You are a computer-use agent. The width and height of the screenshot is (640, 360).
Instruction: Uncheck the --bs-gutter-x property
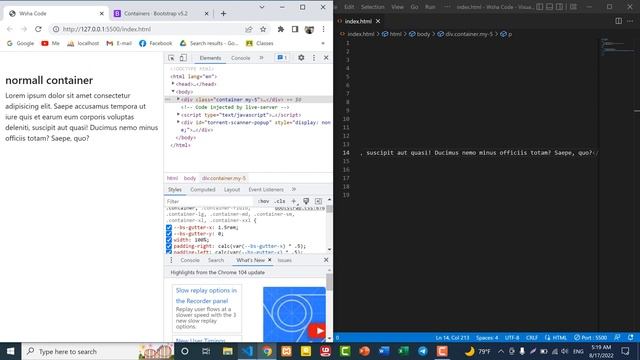169,227
